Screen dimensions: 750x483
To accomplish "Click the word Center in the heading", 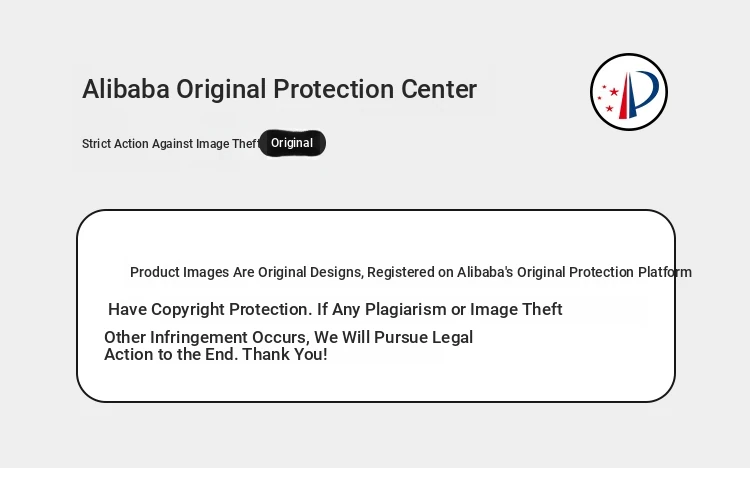I will 439,89.
